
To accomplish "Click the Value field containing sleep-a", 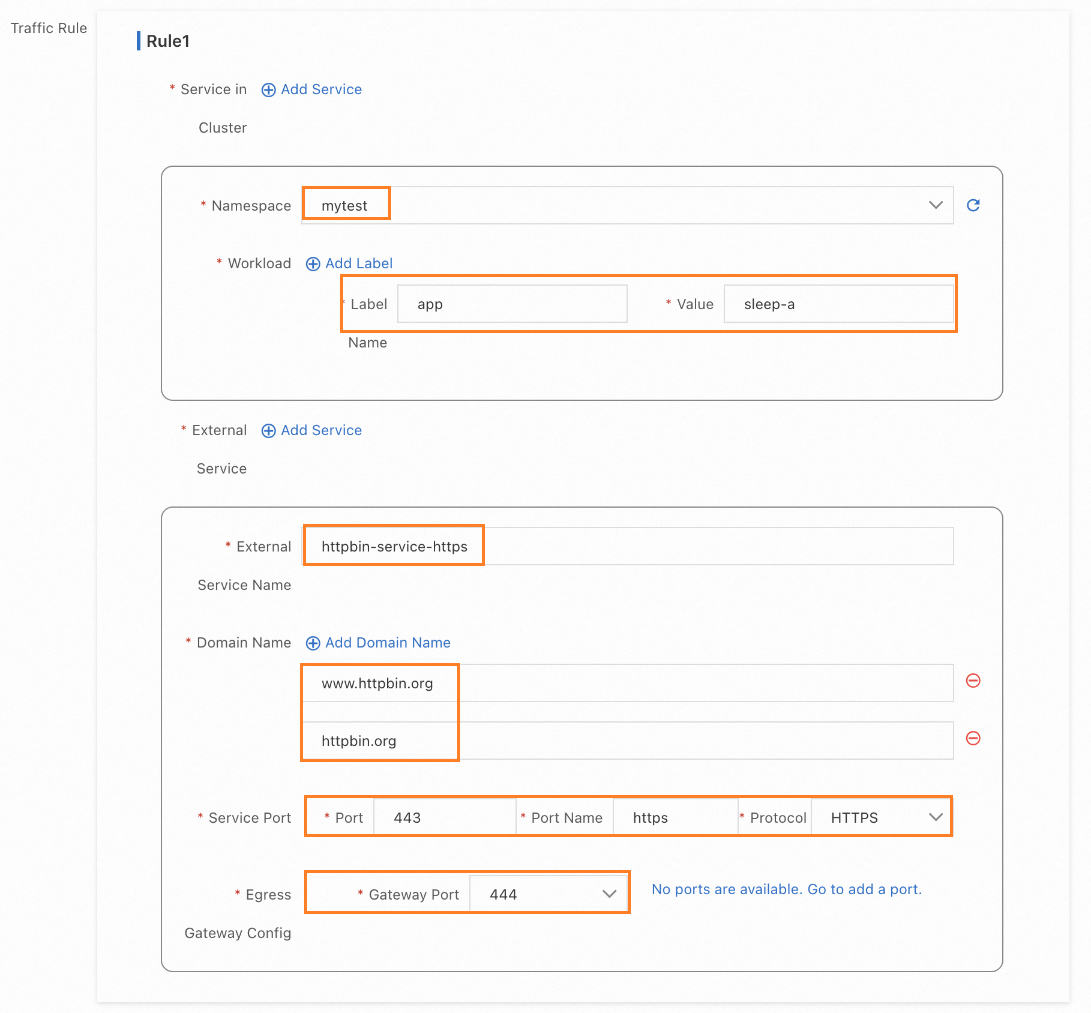I will click(838, 304).
